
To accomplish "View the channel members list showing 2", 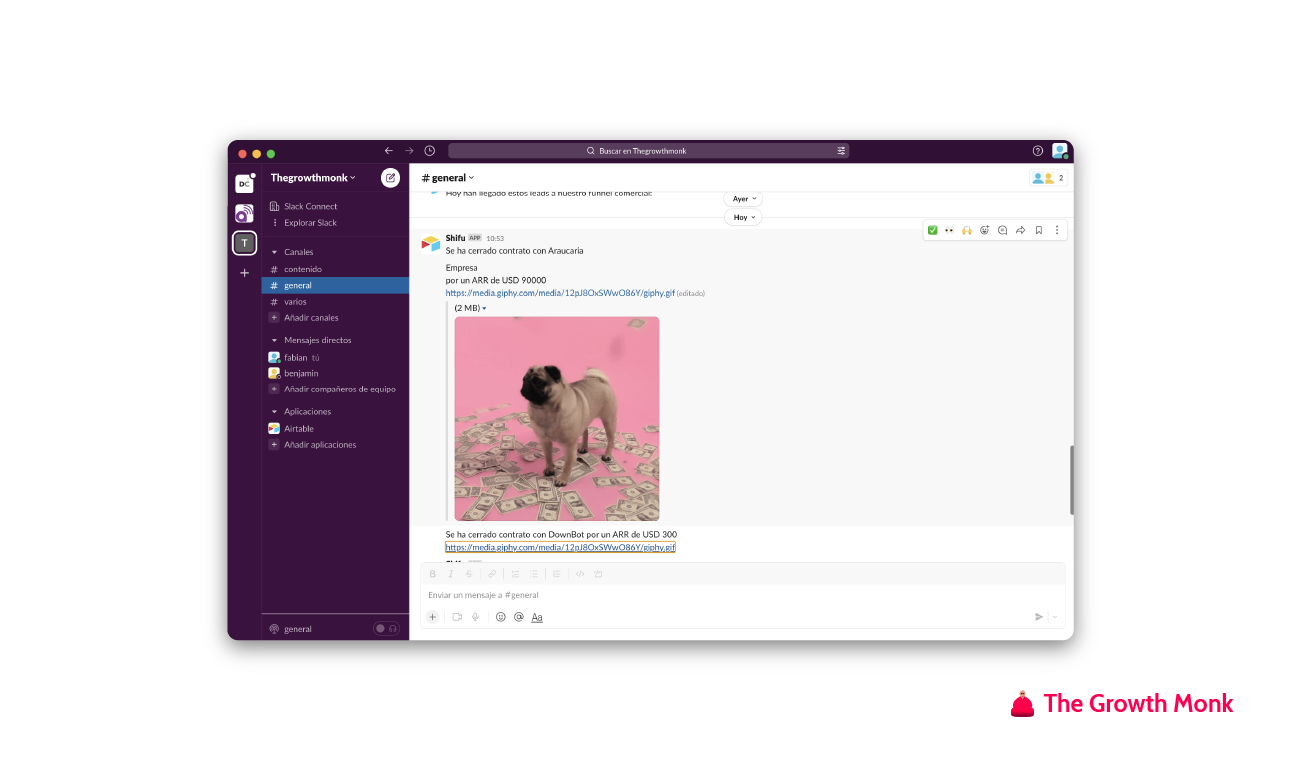I will tap(1048, 178).
